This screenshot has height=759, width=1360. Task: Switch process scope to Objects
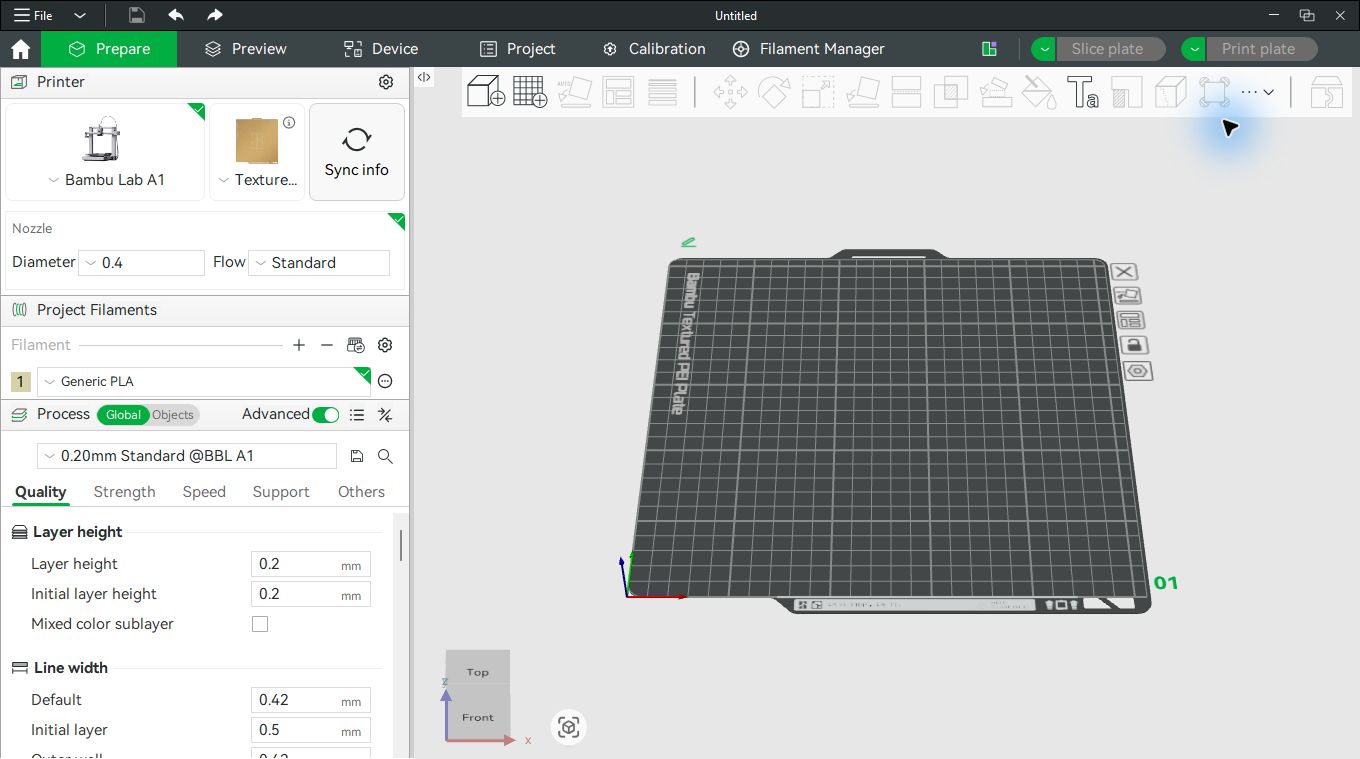point(173,415)
